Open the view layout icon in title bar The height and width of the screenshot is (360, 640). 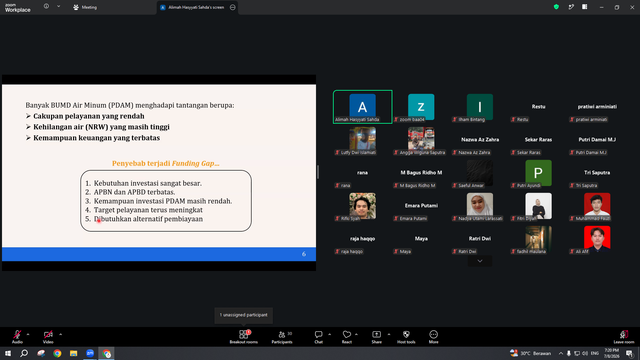coord(585,7)
